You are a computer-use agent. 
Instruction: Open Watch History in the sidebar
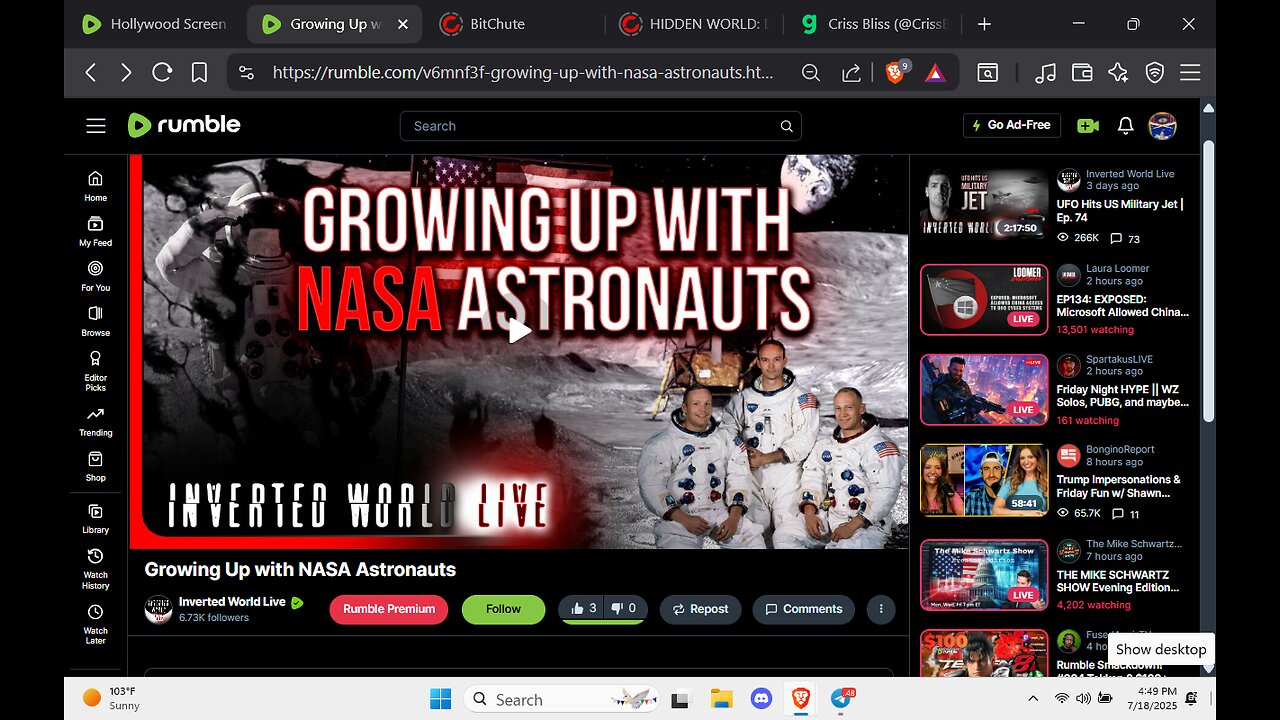(x=95, y=567)
